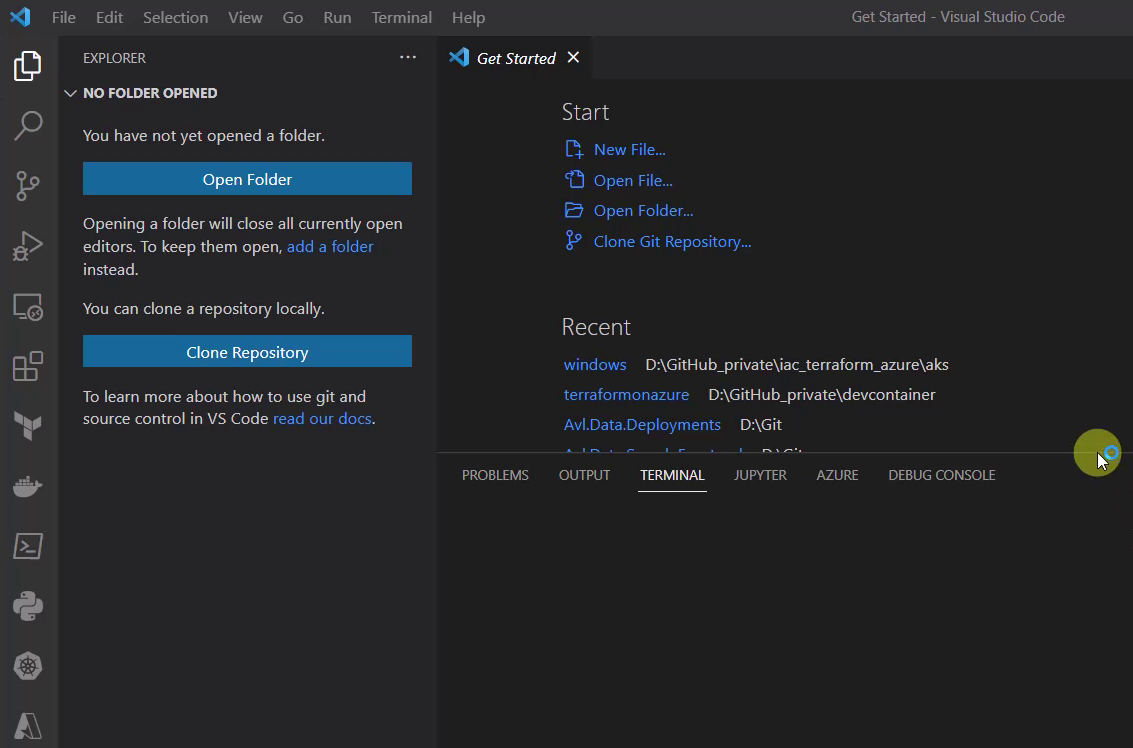The image size is (1133, 748).
Task: Click the Open File icon under Start
Action: [x=574, y=179]
